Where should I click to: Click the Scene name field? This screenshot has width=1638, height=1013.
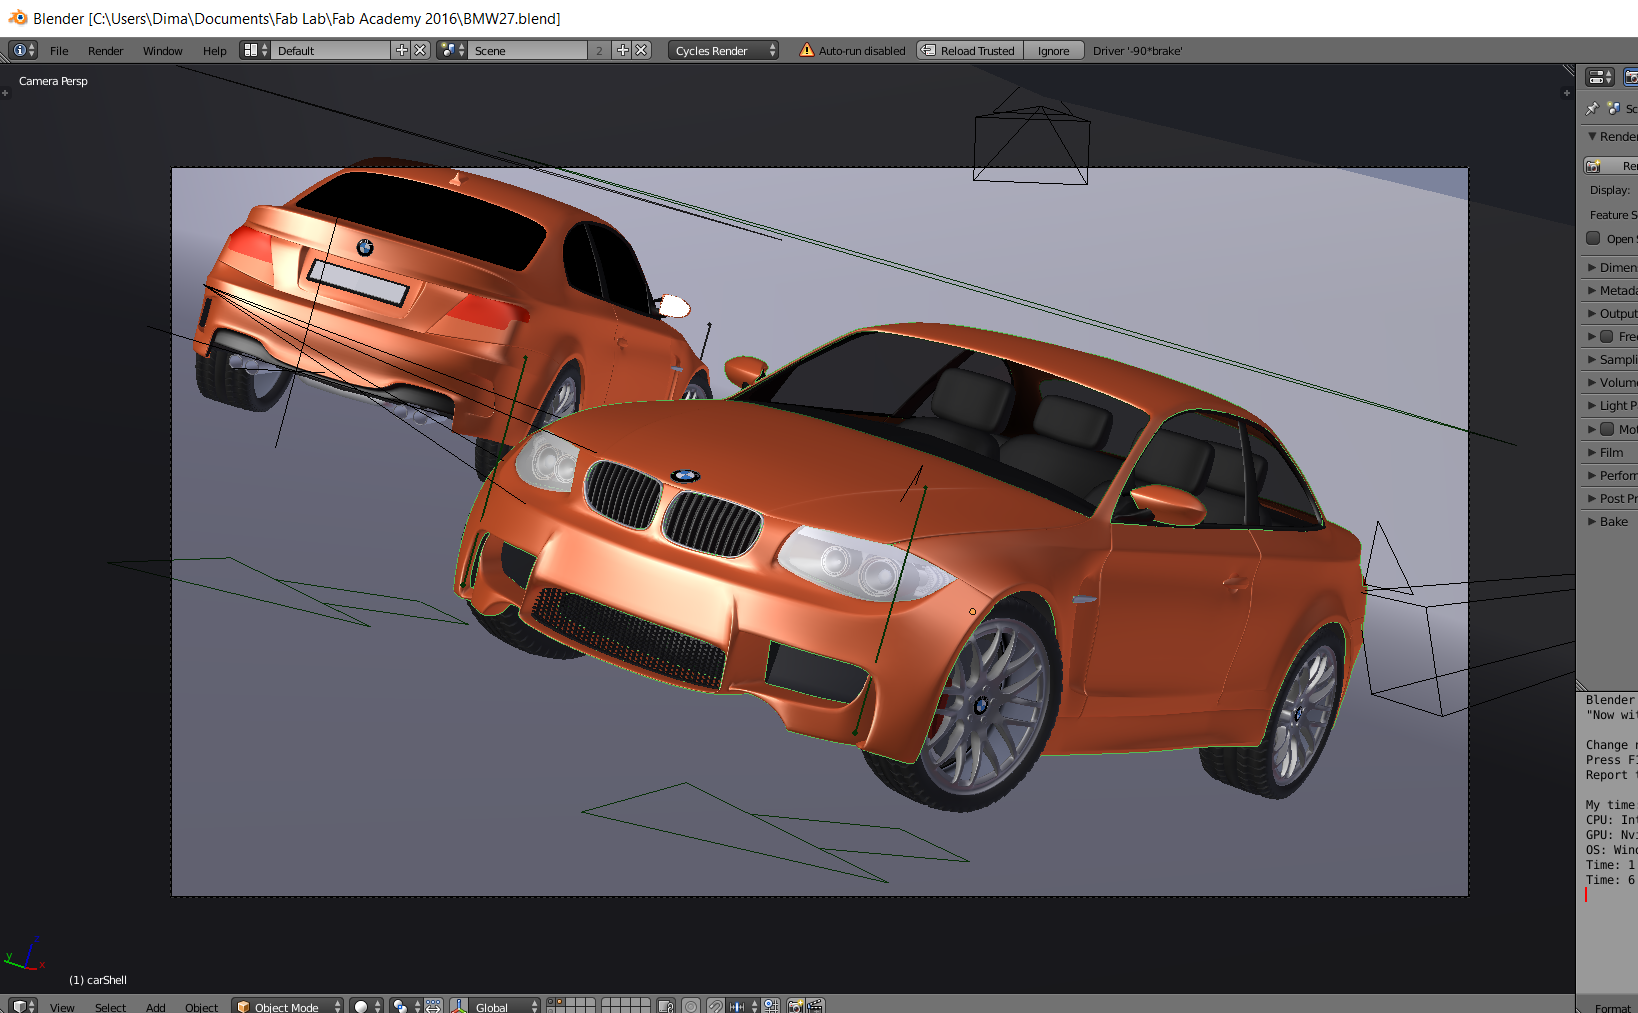(x=528, y=50)
